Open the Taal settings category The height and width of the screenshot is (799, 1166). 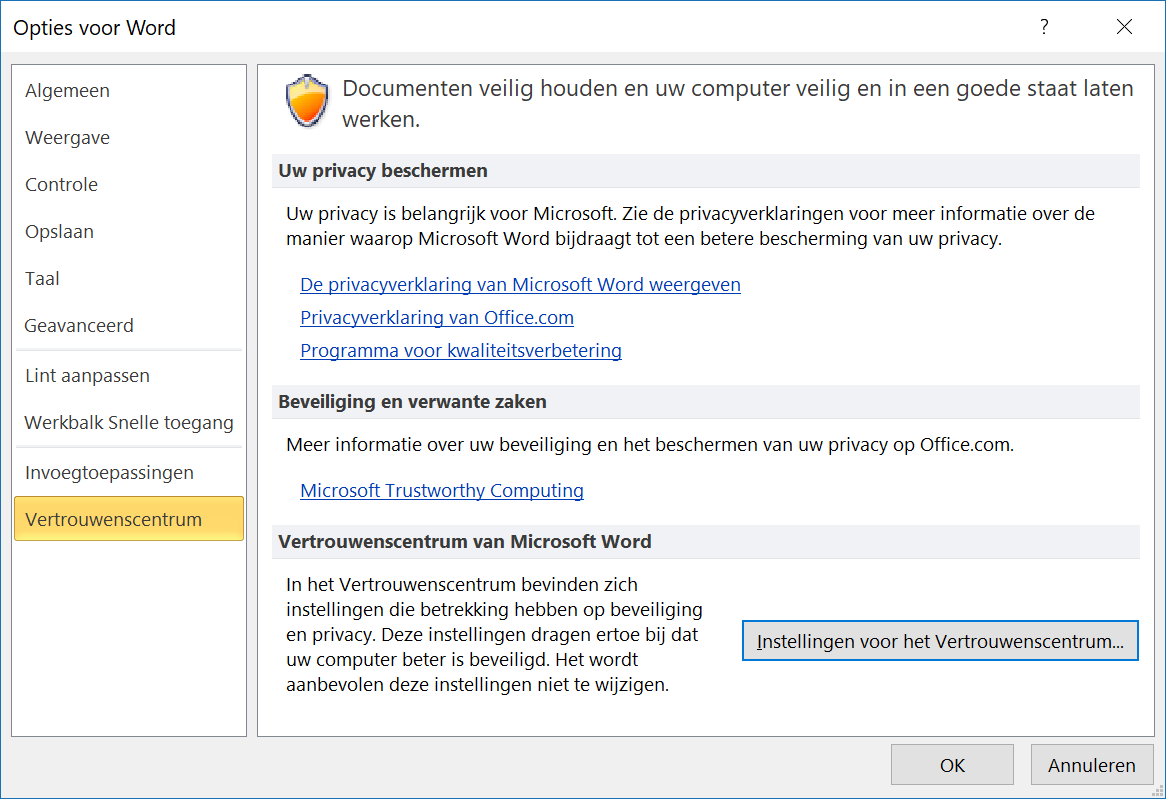[43, 279]
